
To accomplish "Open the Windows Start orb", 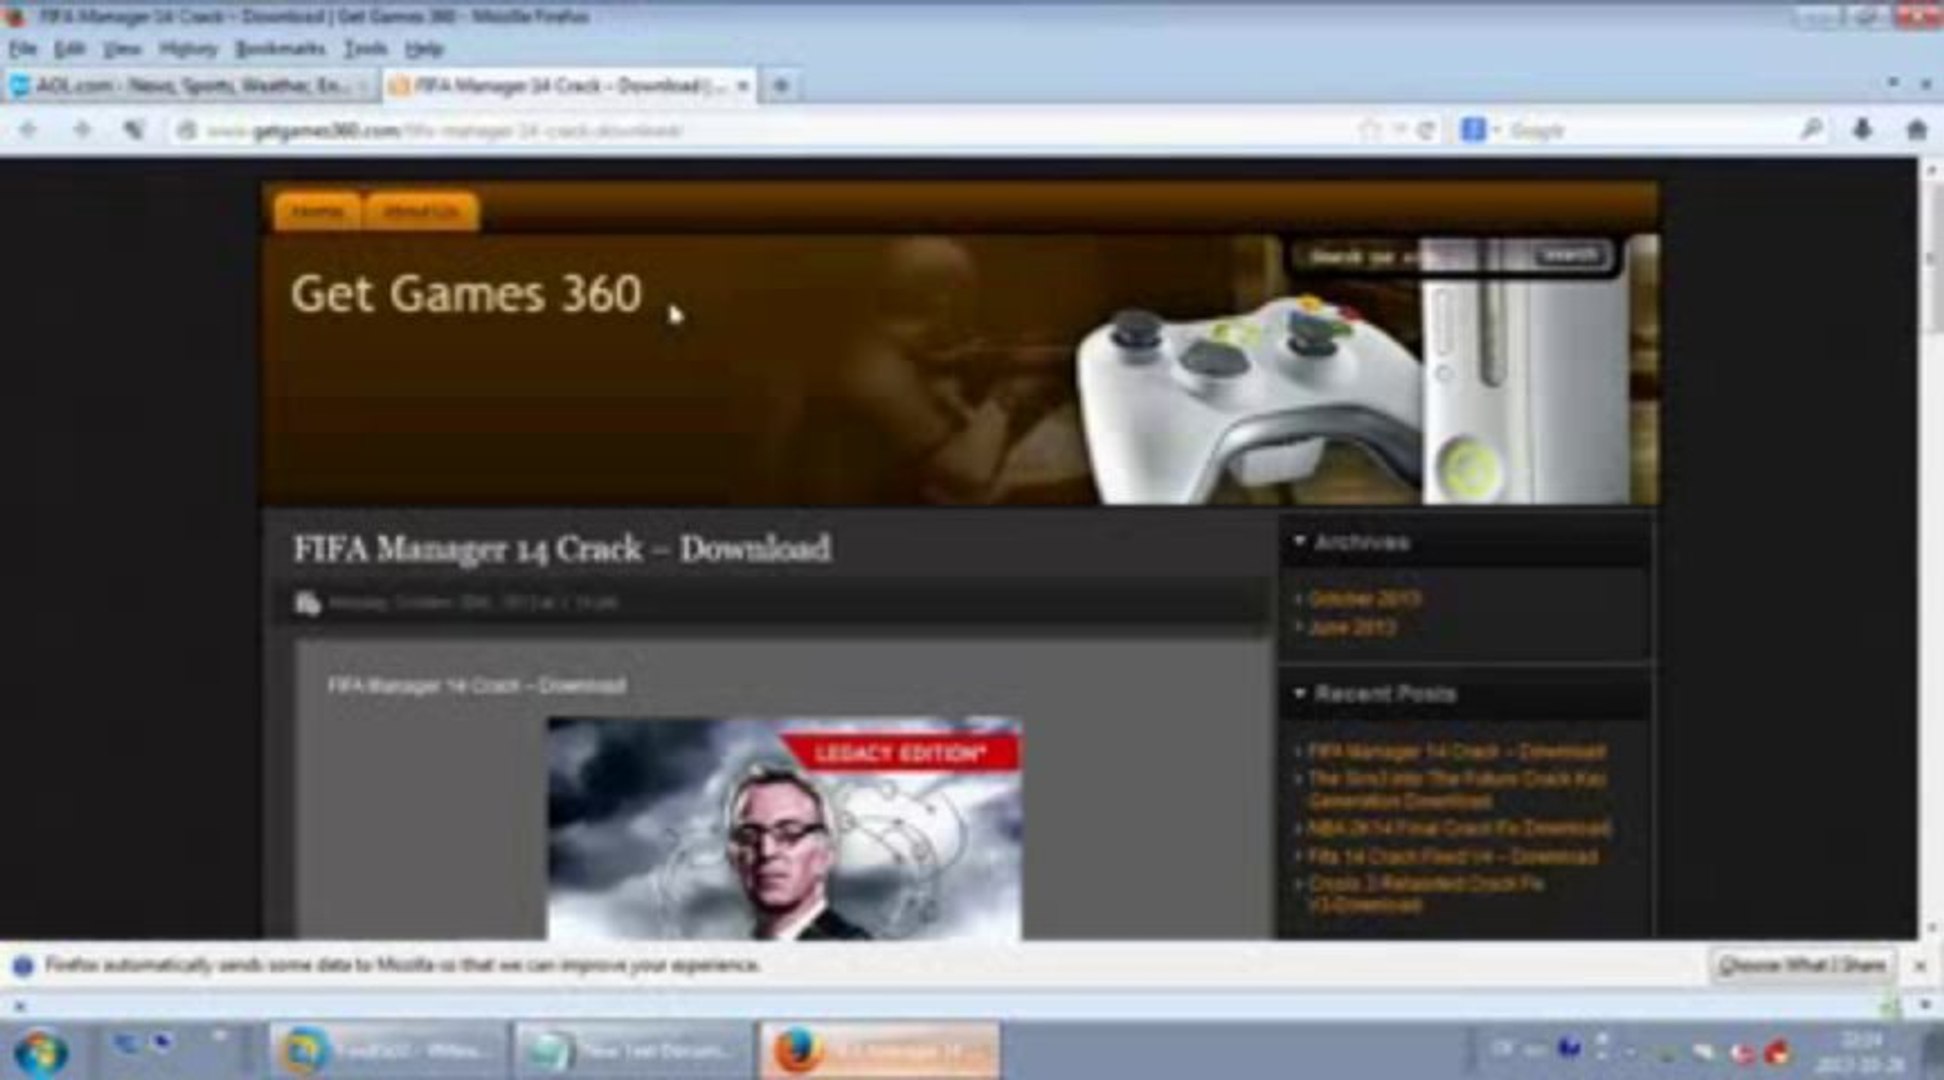I will pyautogui.click(x=40, y=1051).
